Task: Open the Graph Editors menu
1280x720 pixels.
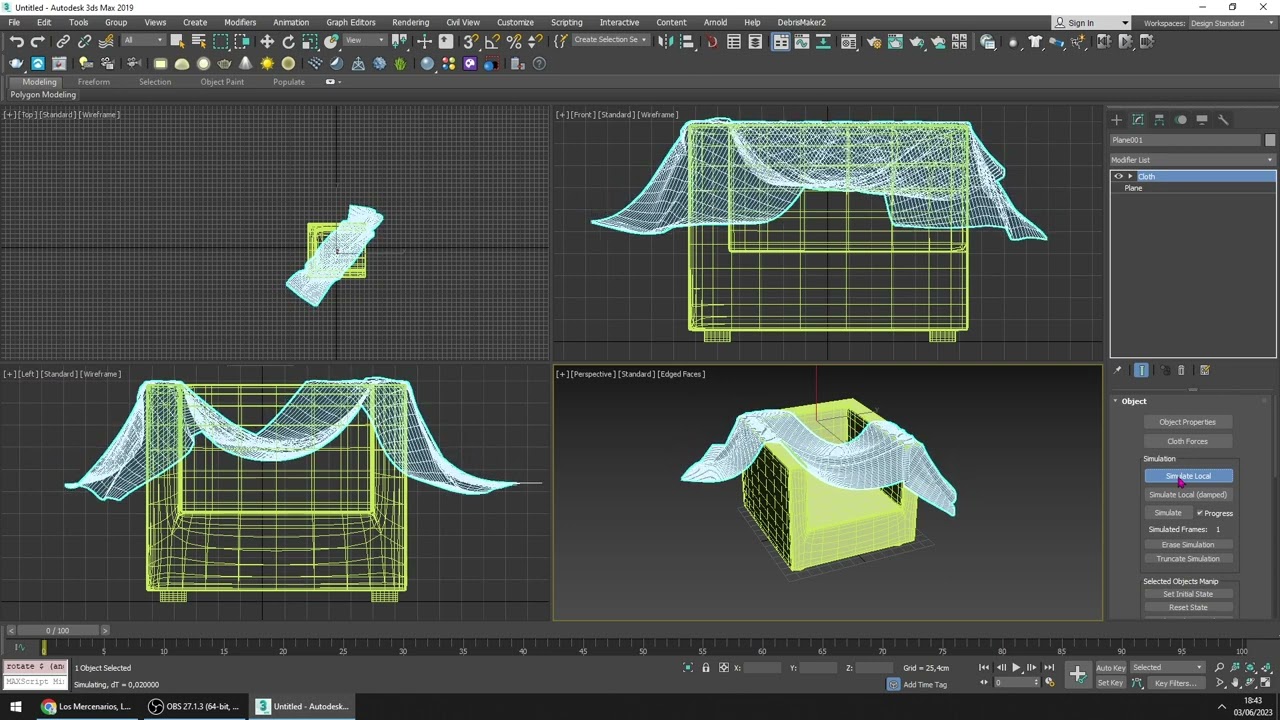Action: coord(351,22)
